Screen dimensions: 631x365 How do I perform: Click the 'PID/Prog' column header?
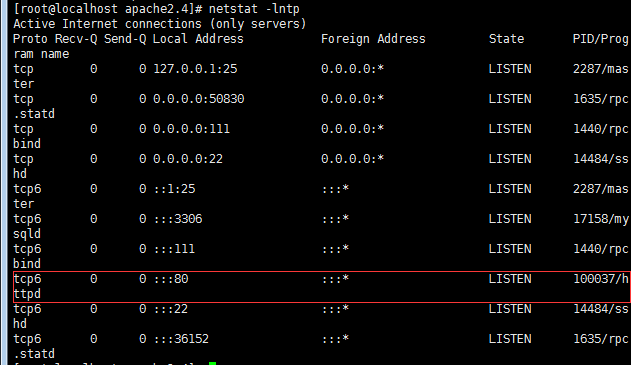point(600,39)
